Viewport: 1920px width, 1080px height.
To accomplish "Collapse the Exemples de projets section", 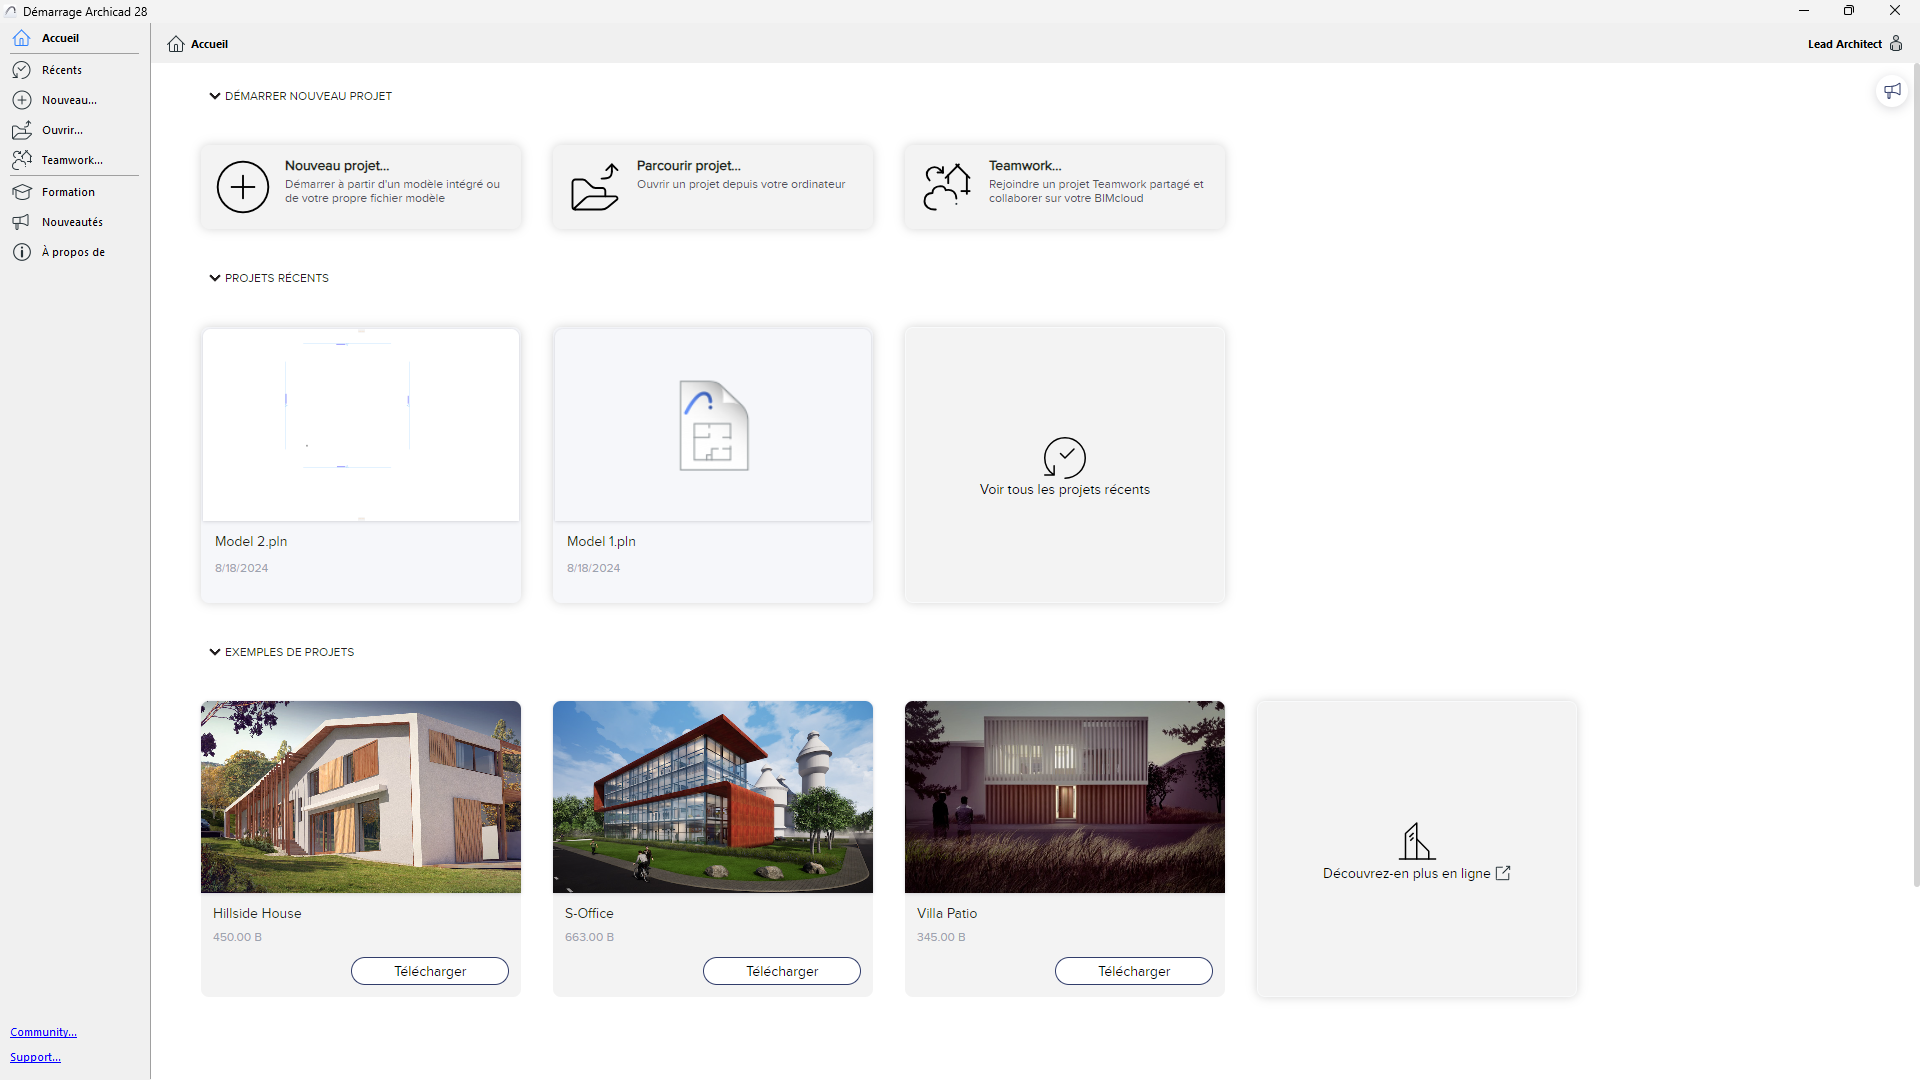I will pos(214,652).
